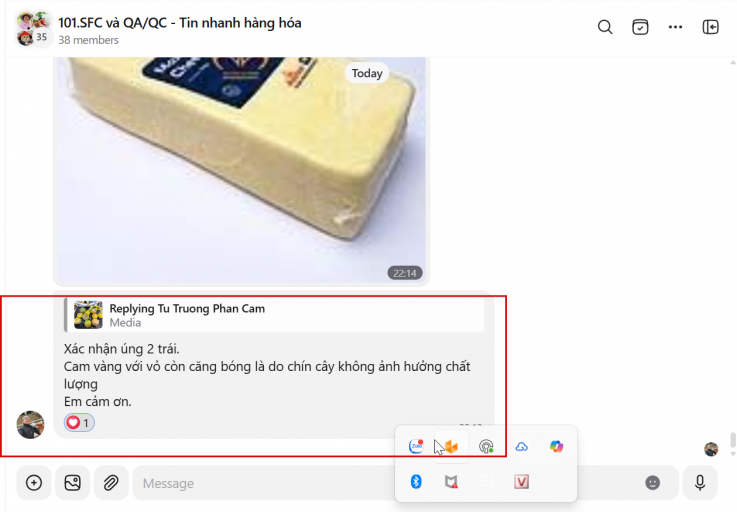Viewport: 737px width, 512px height.
Task: Start a voice message with the microphone
Action: pos(700,483)
